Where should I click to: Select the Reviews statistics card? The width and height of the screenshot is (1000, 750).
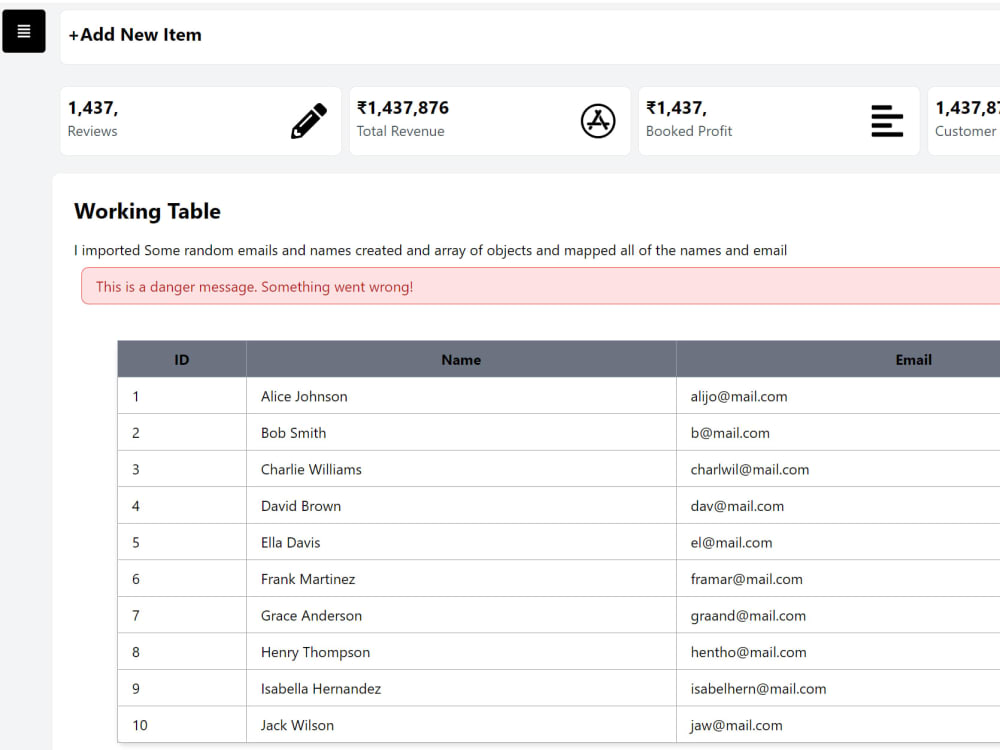[x=200, y=121]
